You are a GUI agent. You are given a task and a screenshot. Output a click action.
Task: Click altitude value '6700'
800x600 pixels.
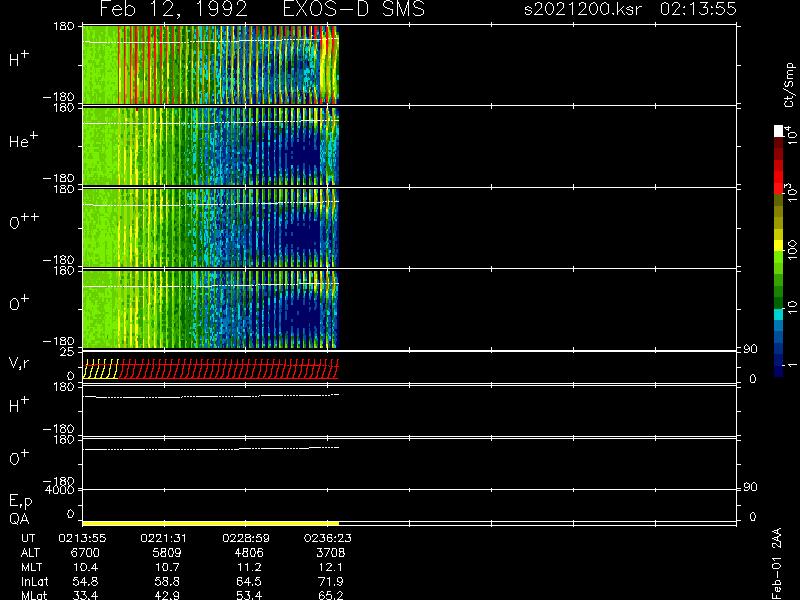pos(85,553)
